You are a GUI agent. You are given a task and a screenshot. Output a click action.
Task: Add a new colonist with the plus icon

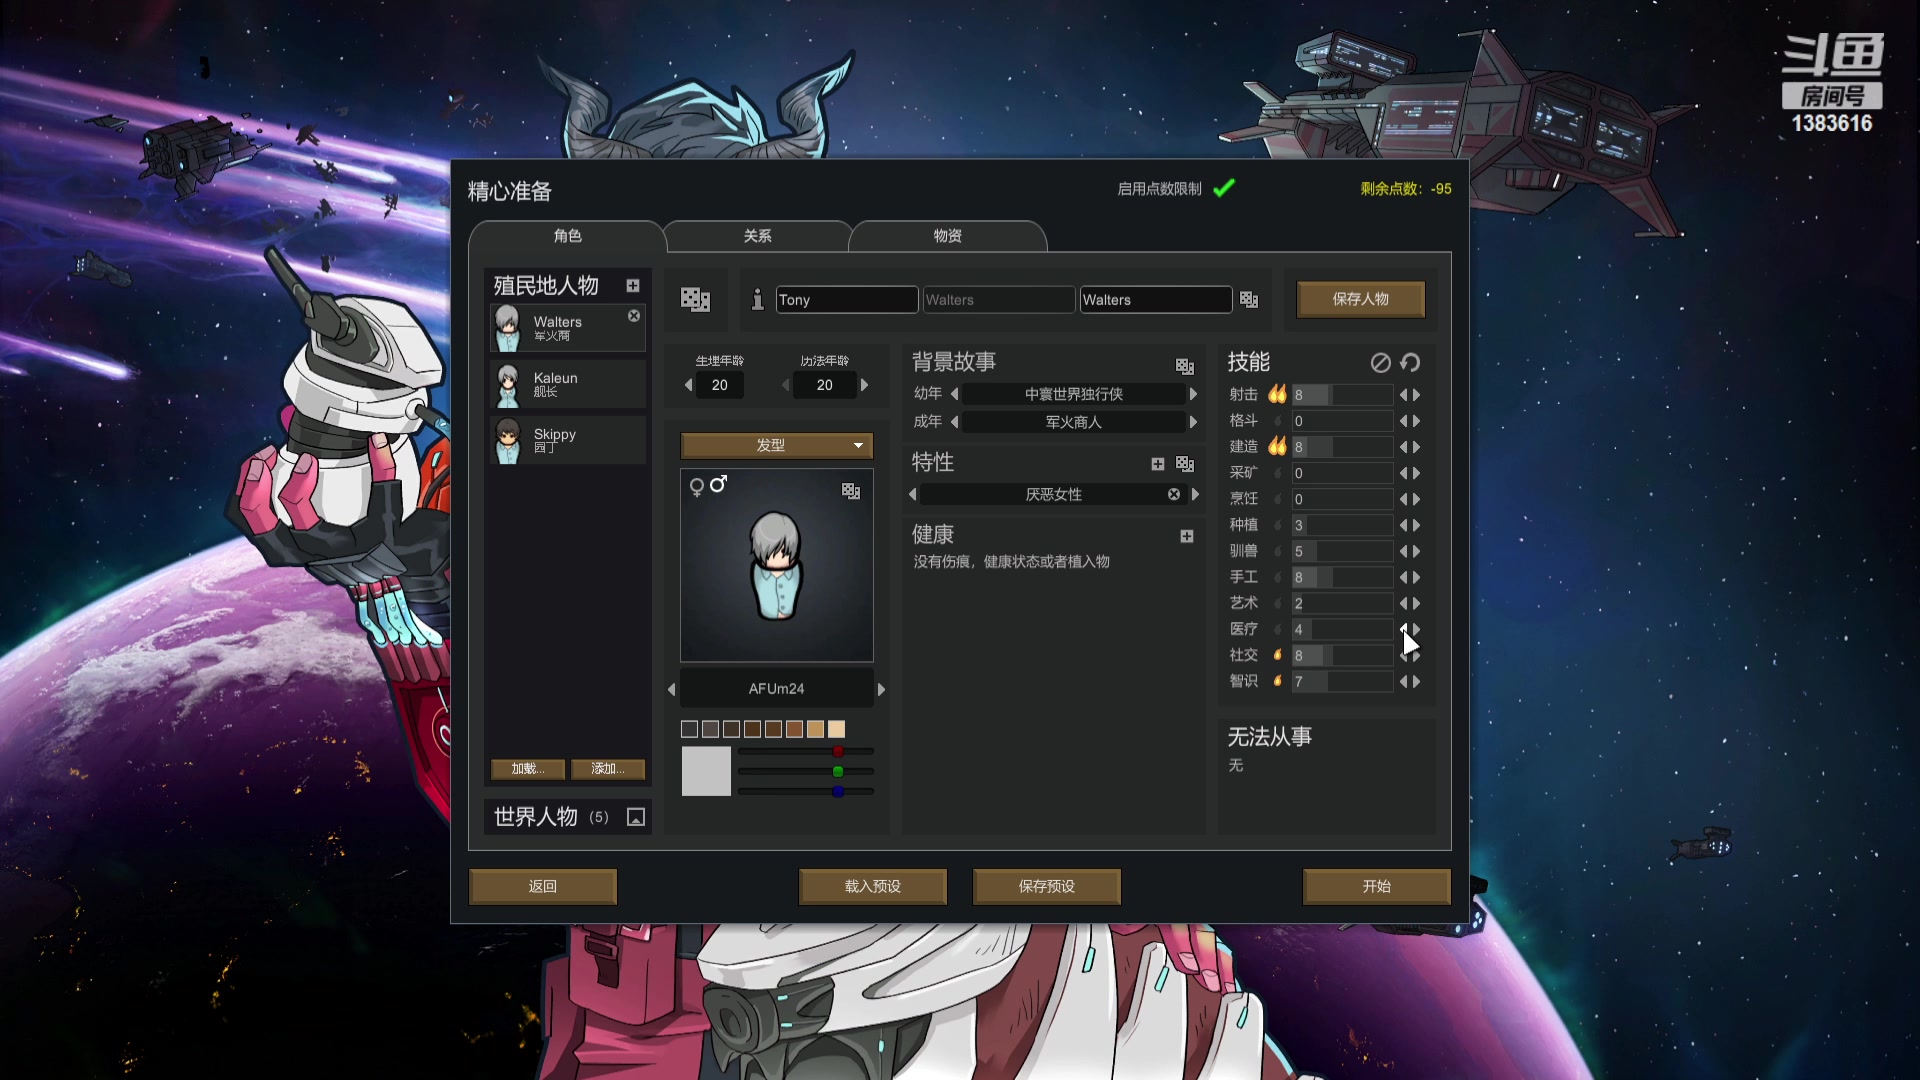(633, 286)
